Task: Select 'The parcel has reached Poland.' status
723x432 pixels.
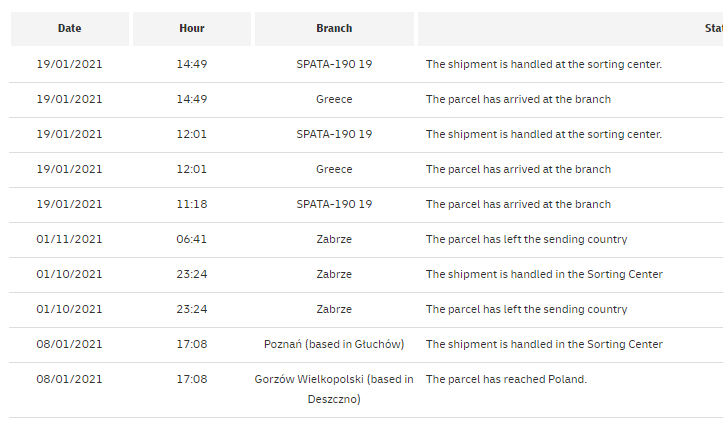Action: [506, 380]
